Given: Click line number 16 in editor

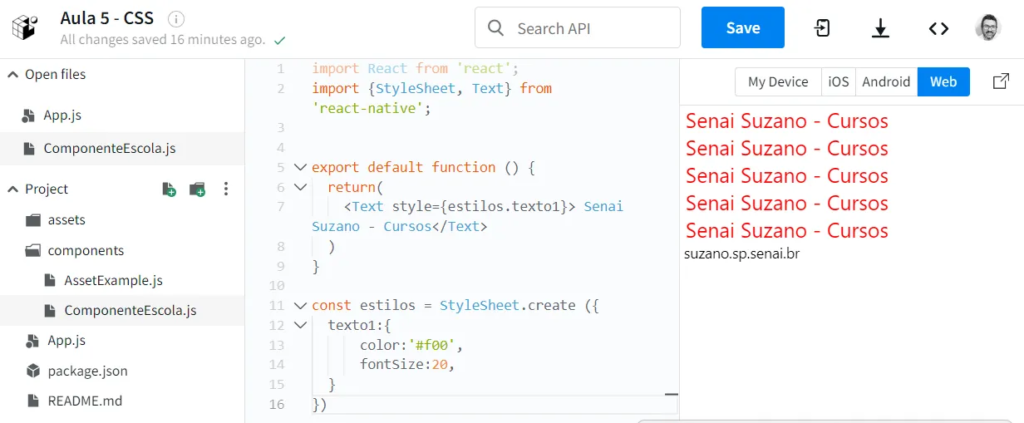Looking at the screenshot, I should (x=277, y=405).
